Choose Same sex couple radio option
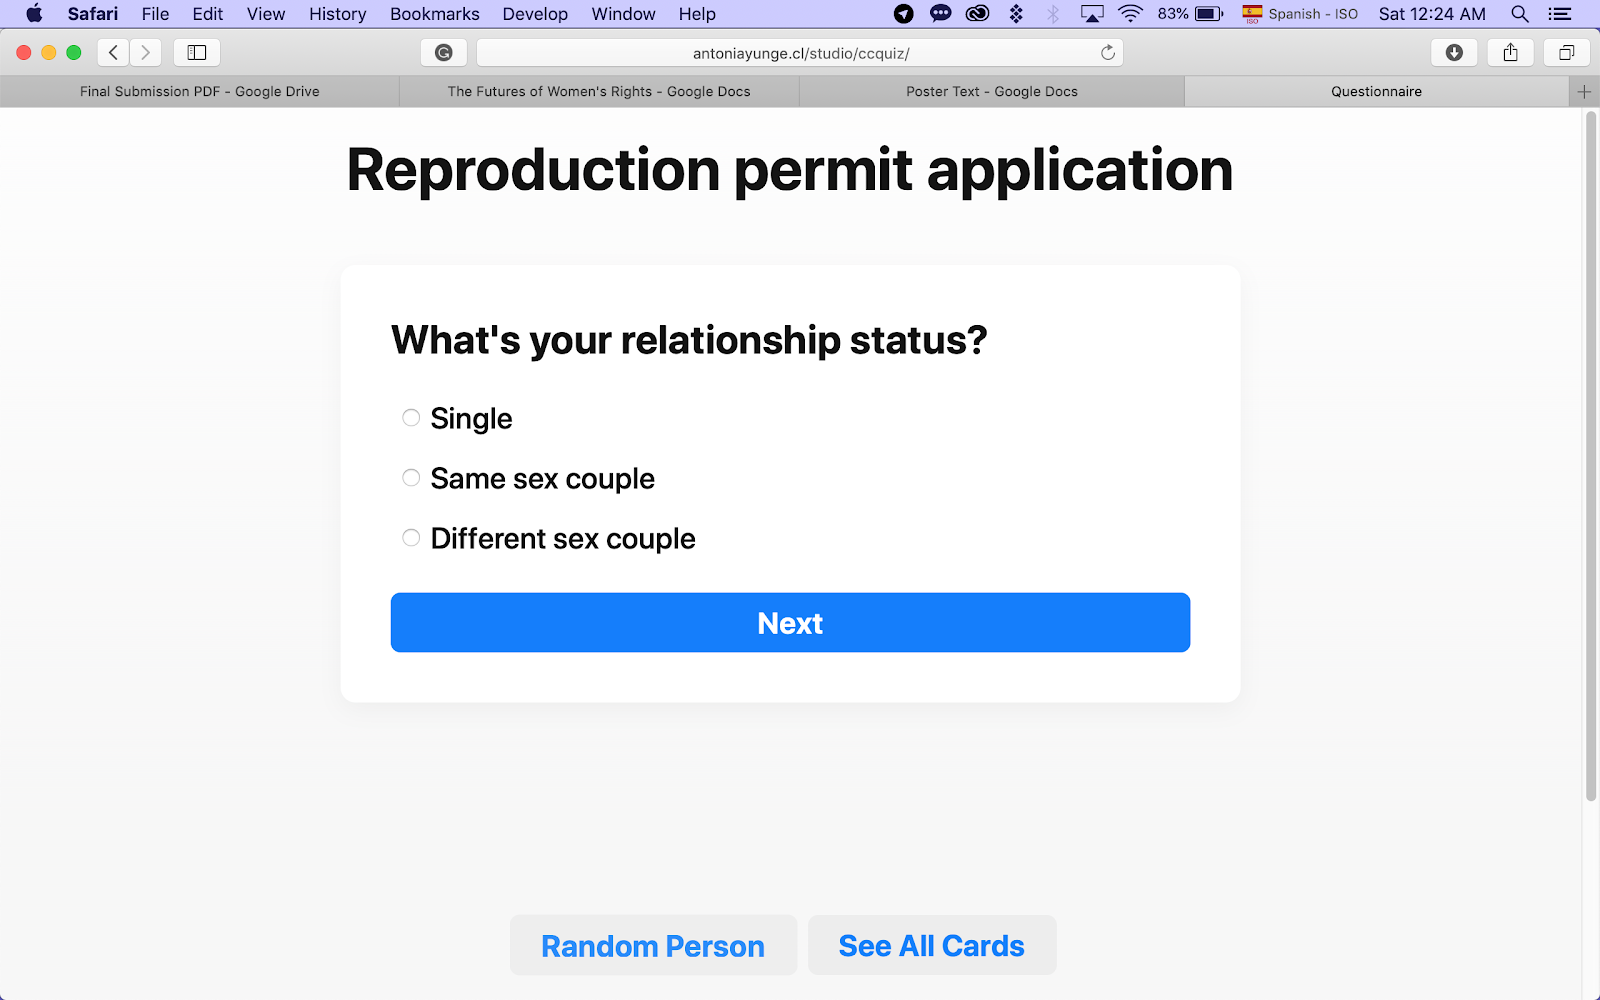 [411, 478]
